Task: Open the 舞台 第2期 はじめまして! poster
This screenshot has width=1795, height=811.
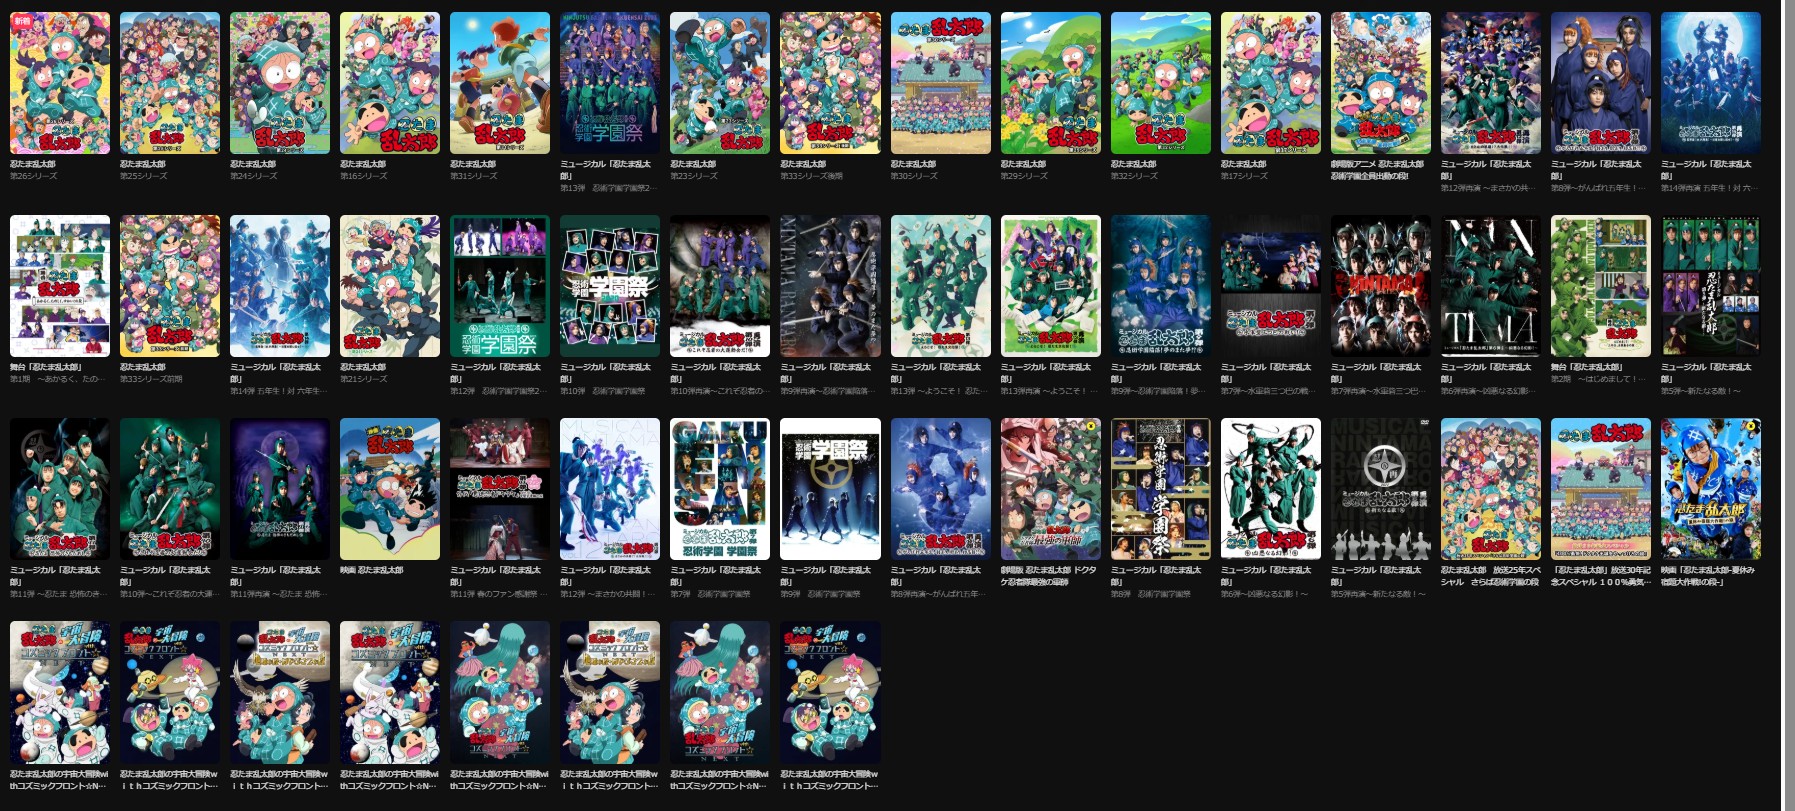Action: pos(1601,286)
